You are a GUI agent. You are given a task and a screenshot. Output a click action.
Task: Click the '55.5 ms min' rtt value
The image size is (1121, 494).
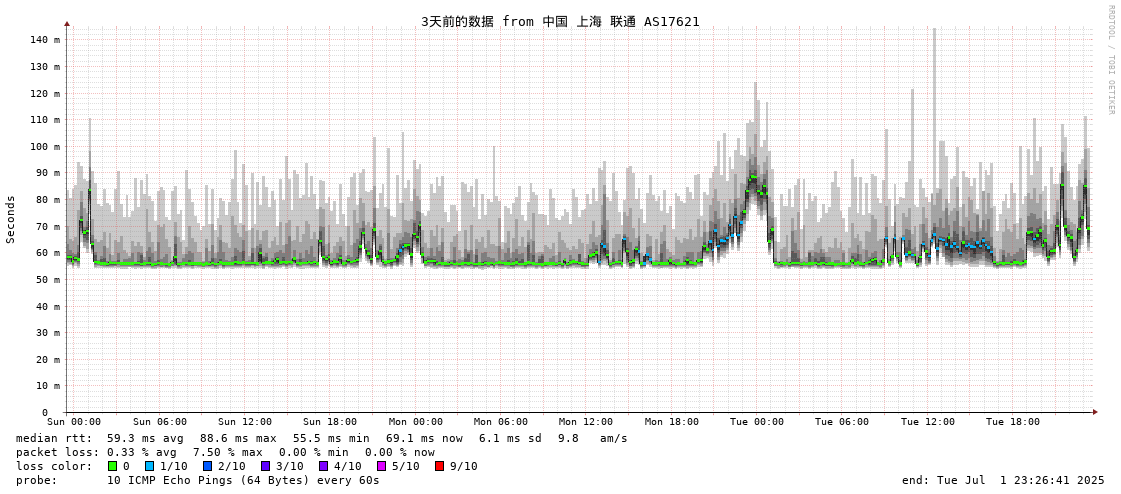tap(331, 438)
